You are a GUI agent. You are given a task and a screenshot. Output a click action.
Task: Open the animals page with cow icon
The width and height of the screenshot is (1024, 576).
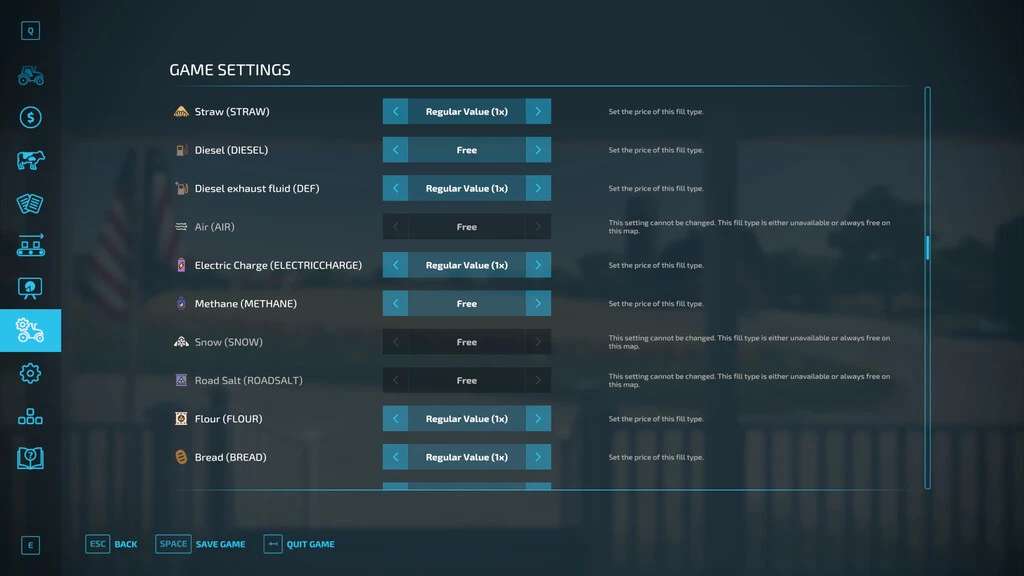[x=30, y=160]
